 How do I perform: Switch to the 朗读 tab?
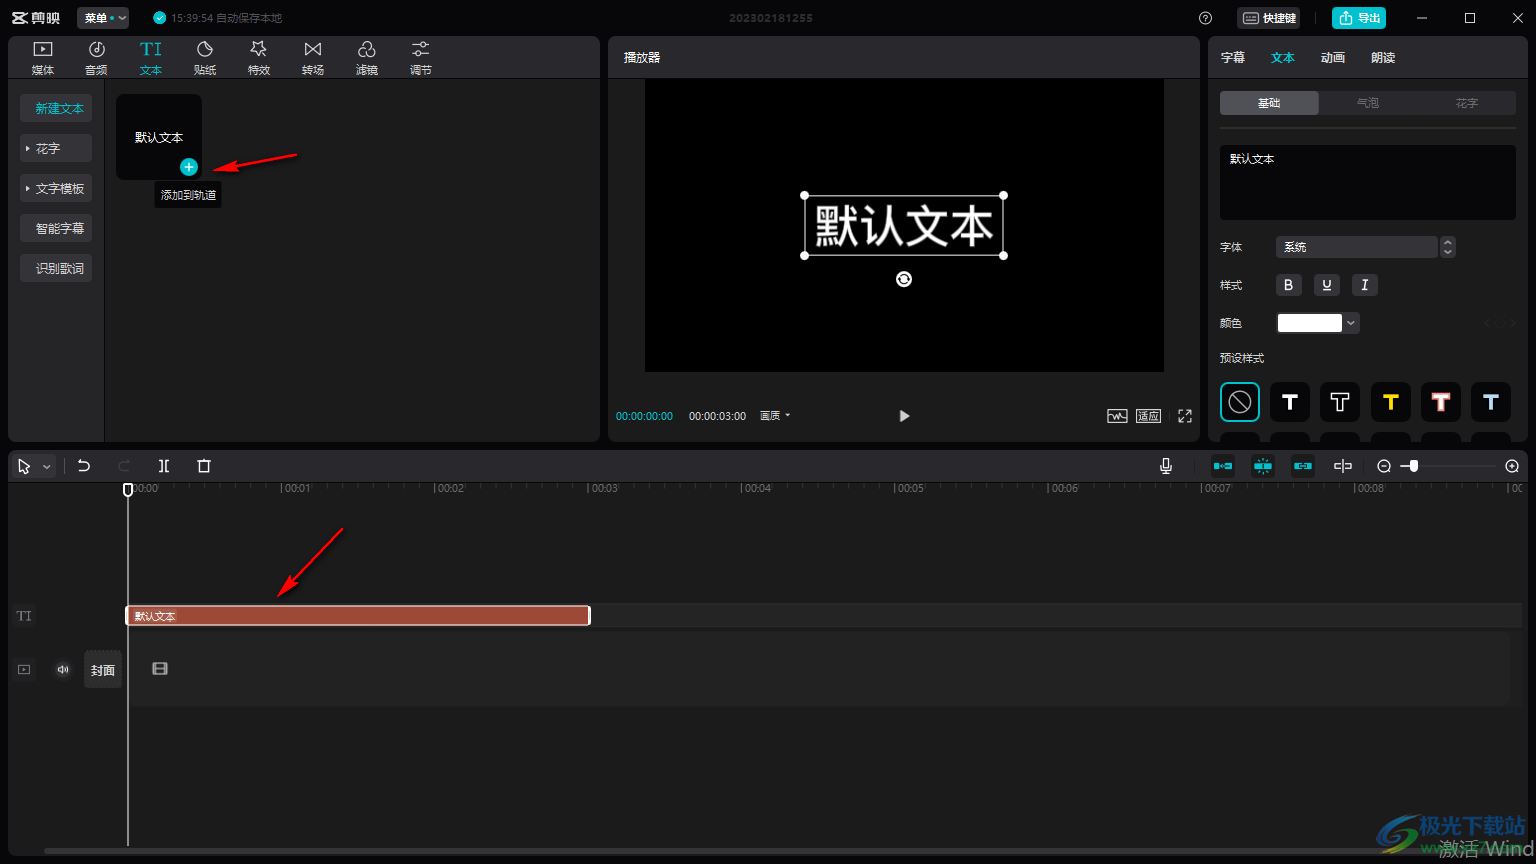pos(1383,58)
